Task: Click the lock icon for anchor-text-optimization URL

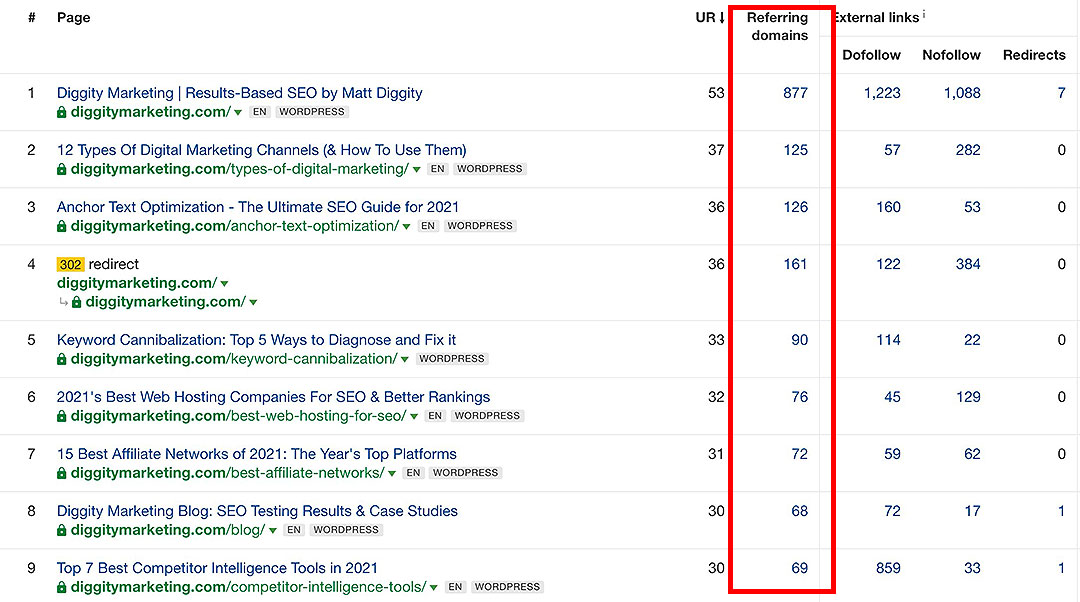Action: pos(61,227)
